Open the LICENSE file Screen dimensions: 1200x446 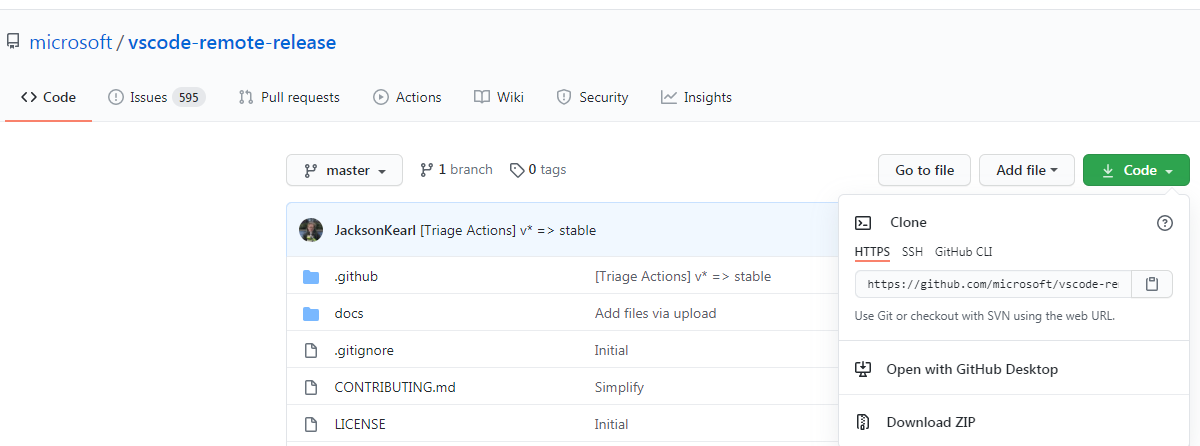[360, 424]
